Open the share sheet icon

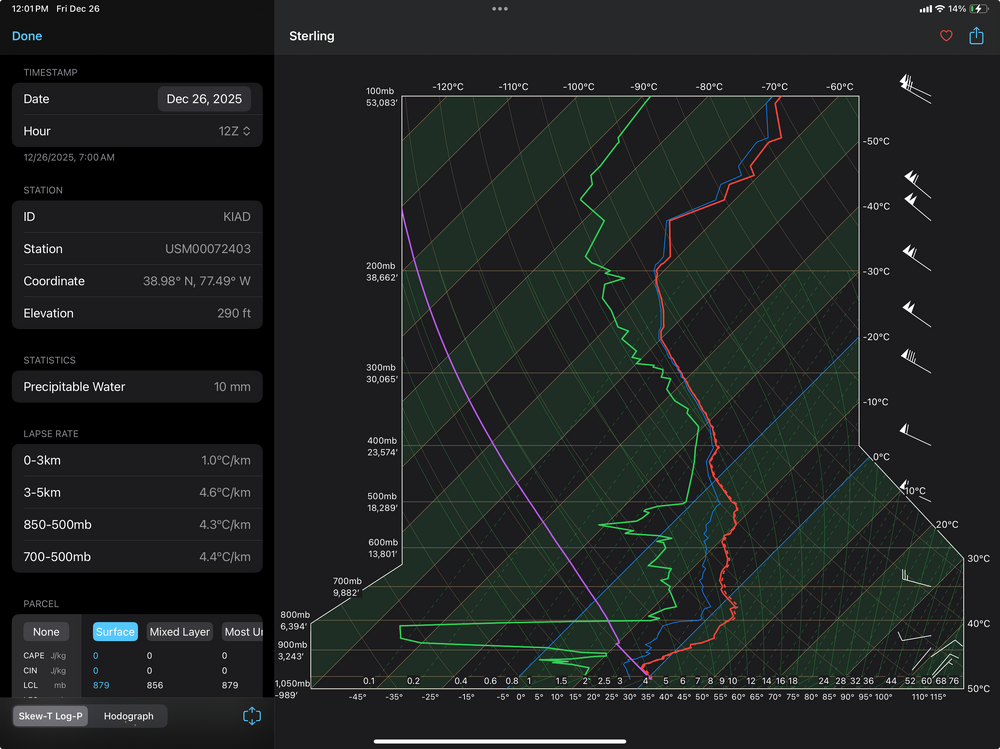(976, 36)
